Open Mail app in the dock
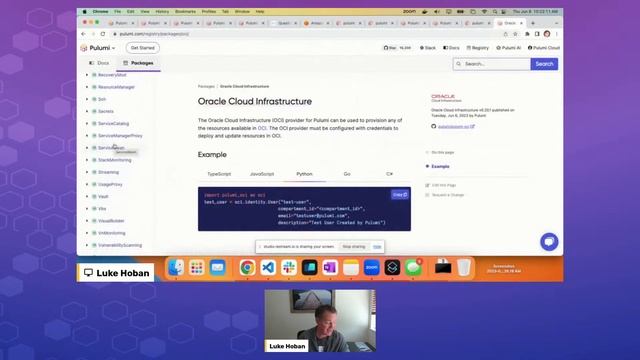The height and width of the screenshot is (360, 640). coord(218,268)
